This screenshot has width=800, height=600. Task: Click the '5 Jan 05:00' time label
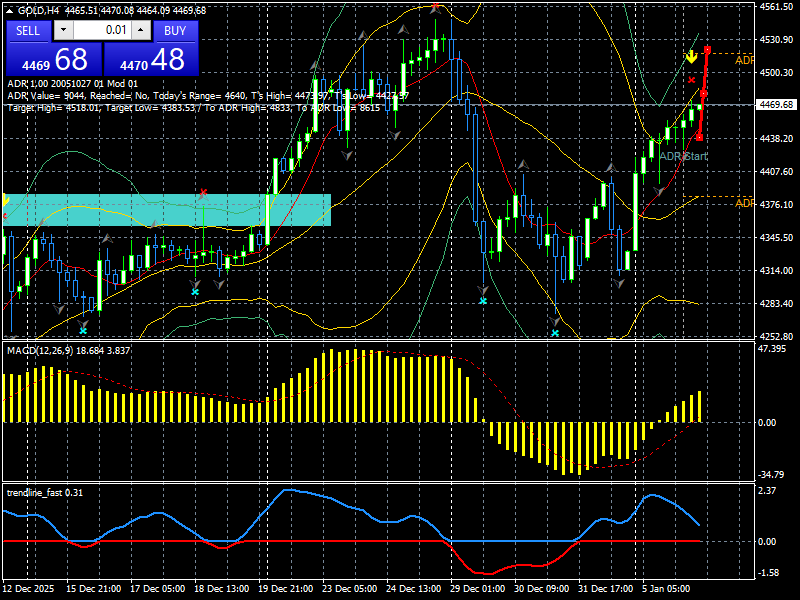[666, 589]
